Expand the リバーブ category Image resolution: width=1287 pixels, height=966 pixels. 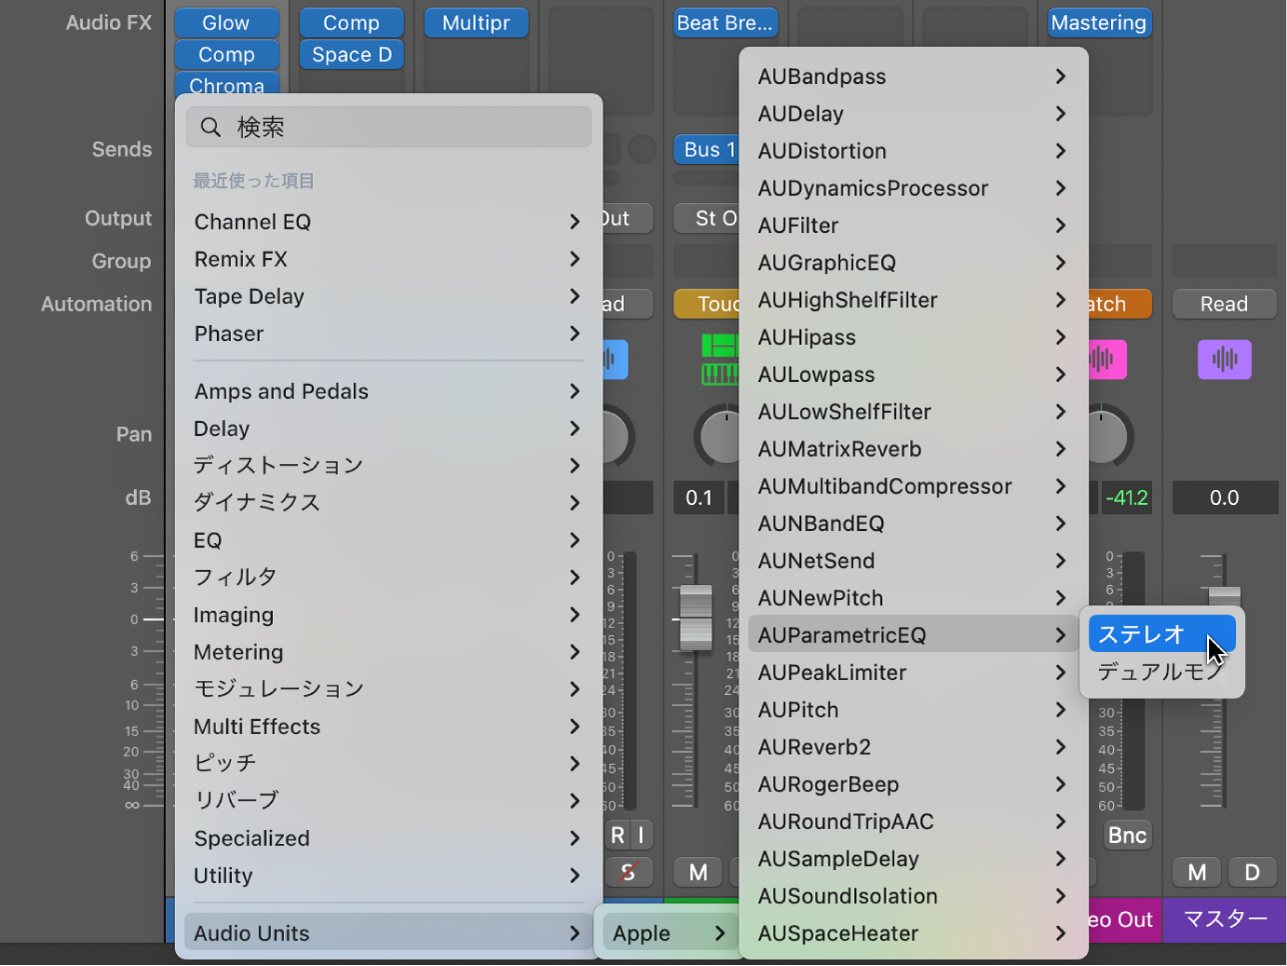[x=388, y=800]
